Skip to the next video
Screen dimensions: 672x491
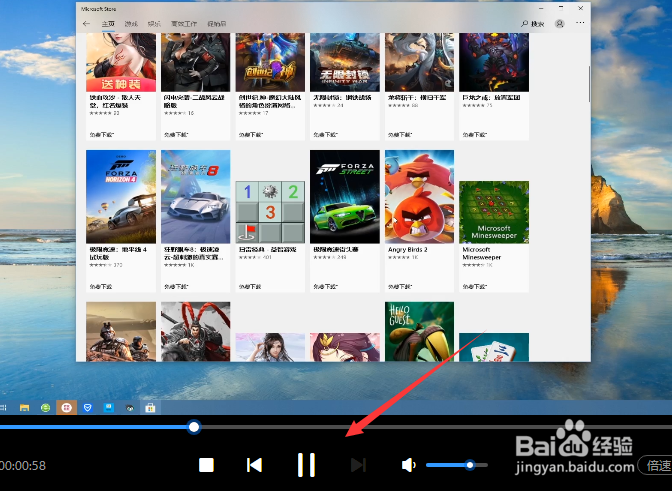click(x=358, y=465)
